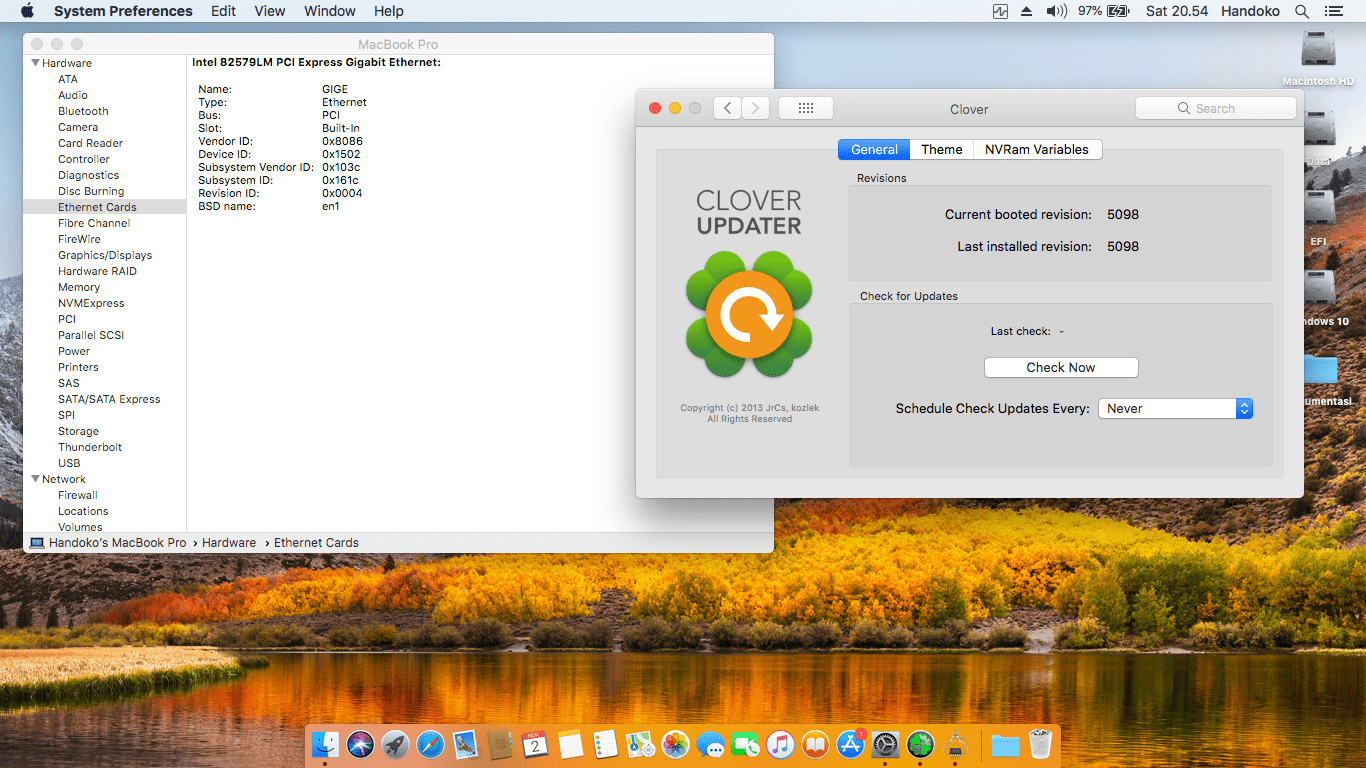The width and height of the screenshot is (1366, 768).
Task: Select Firewall under Network
Action: (x=78, y=495)
